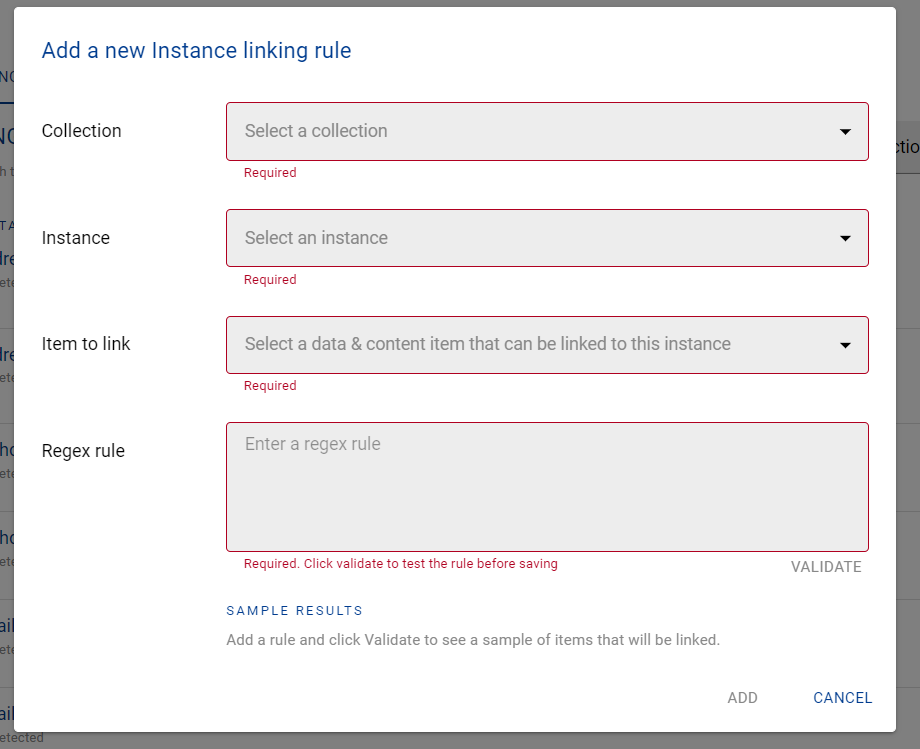Click the 'Regex rule' label
The image size is (920, 749).
click(83, 451)
